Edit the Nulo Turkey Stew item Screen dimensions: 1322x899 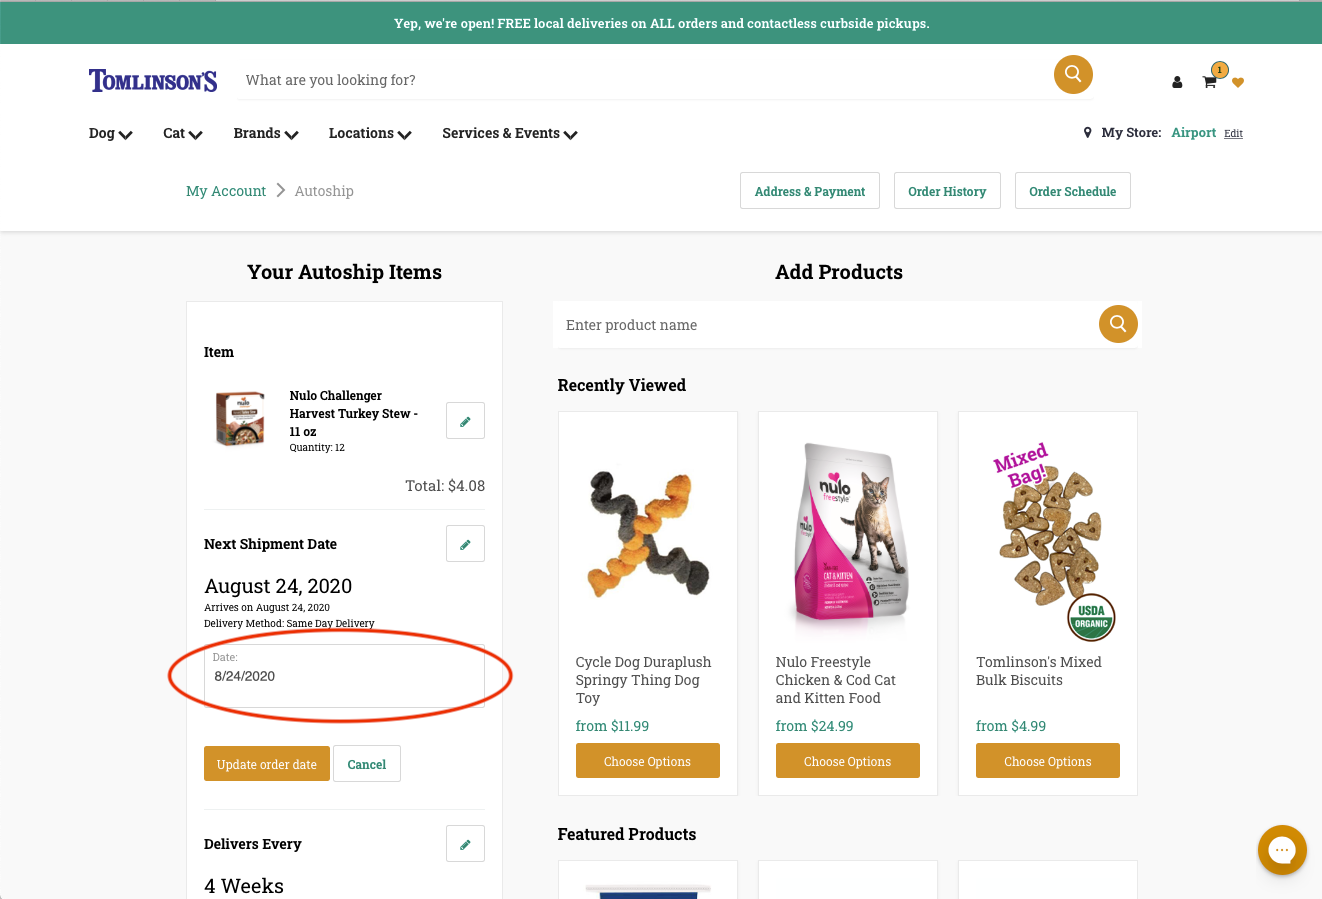click(465, 421)
